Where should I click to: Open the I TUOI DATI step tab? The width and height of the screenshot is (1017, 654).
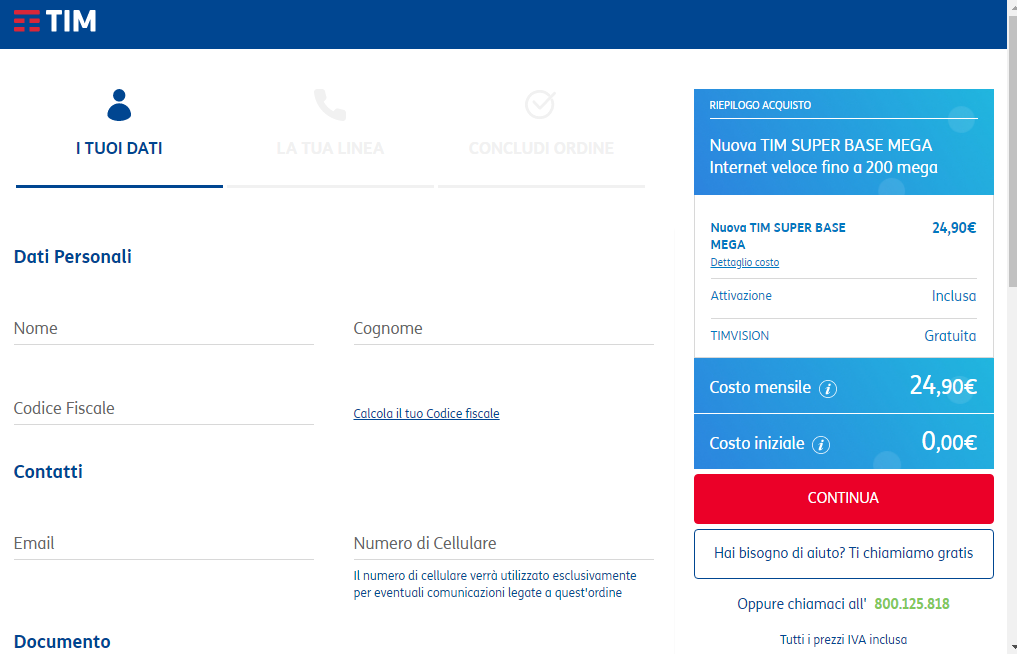point(119,138)
